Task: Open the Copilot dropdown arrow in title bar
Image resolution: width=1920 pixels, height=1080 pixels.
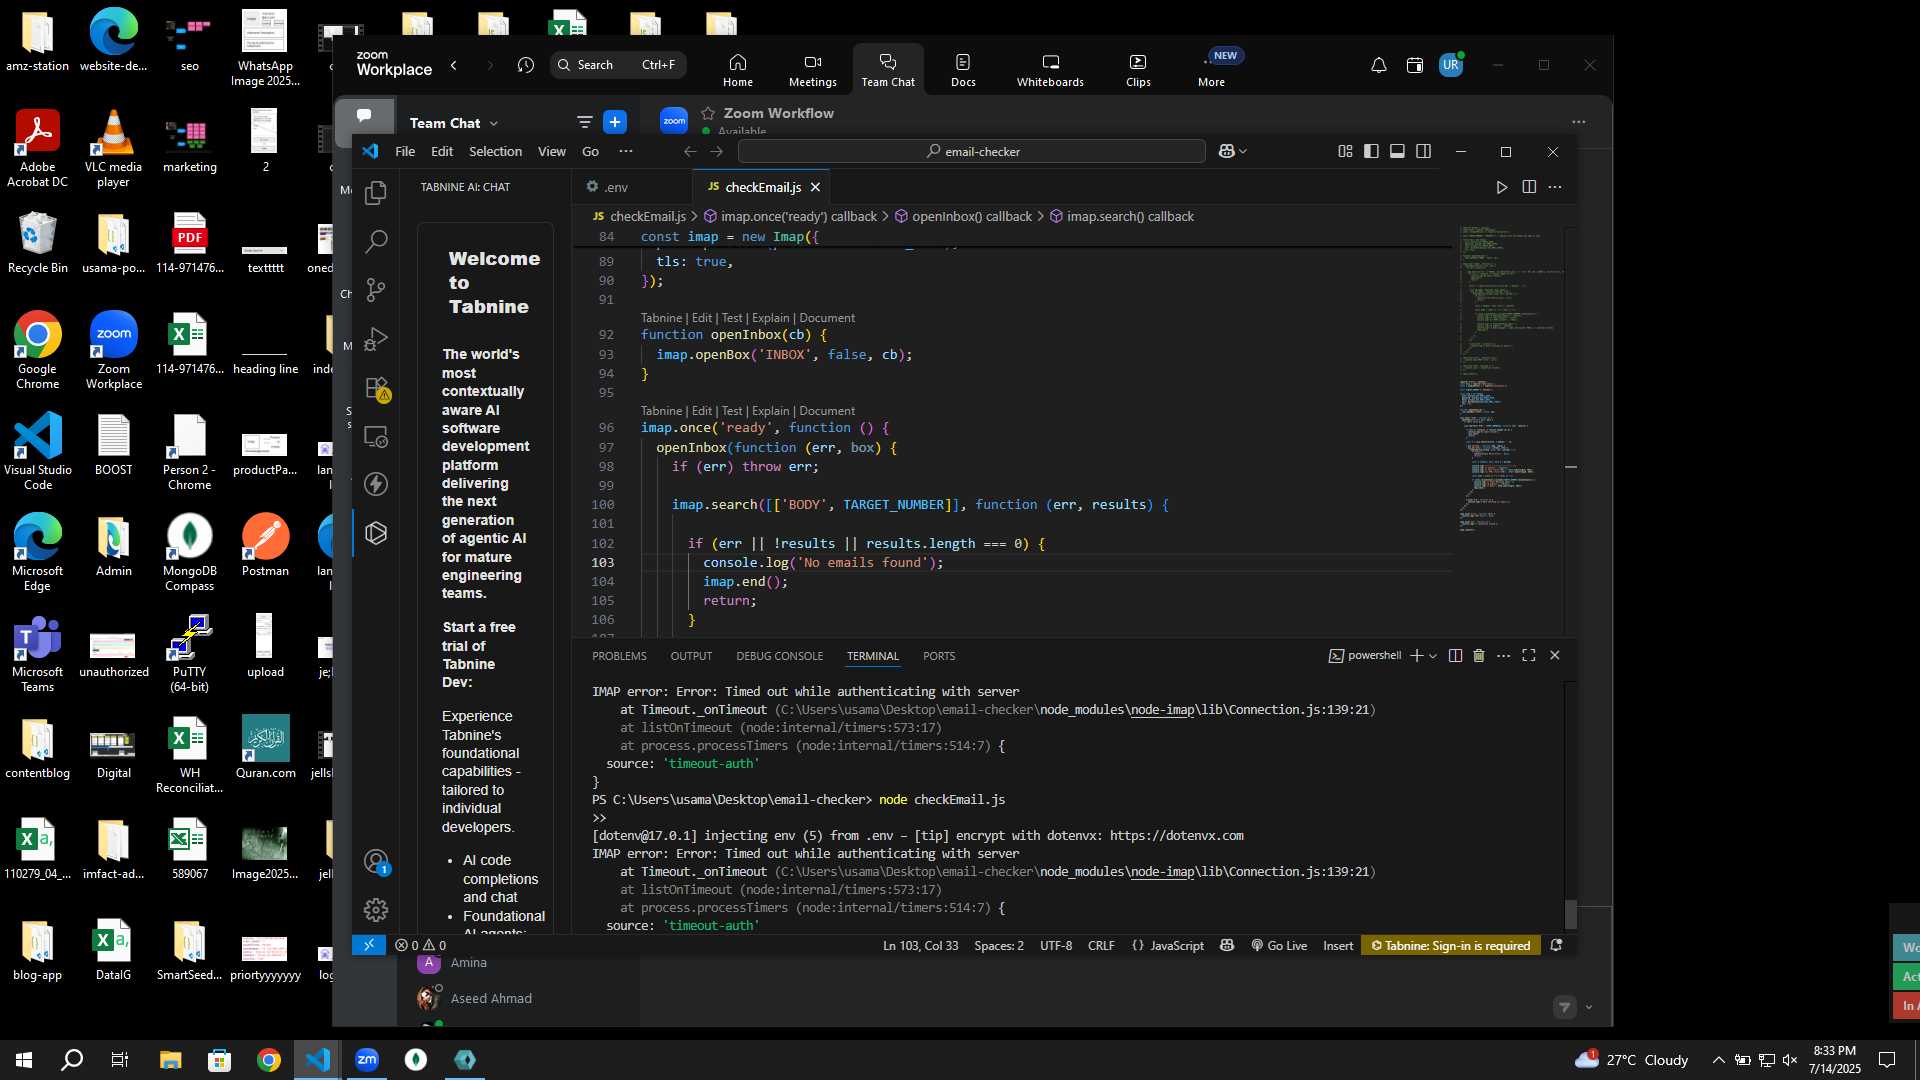Action: pyautogui.click(x=1243, y=151)
